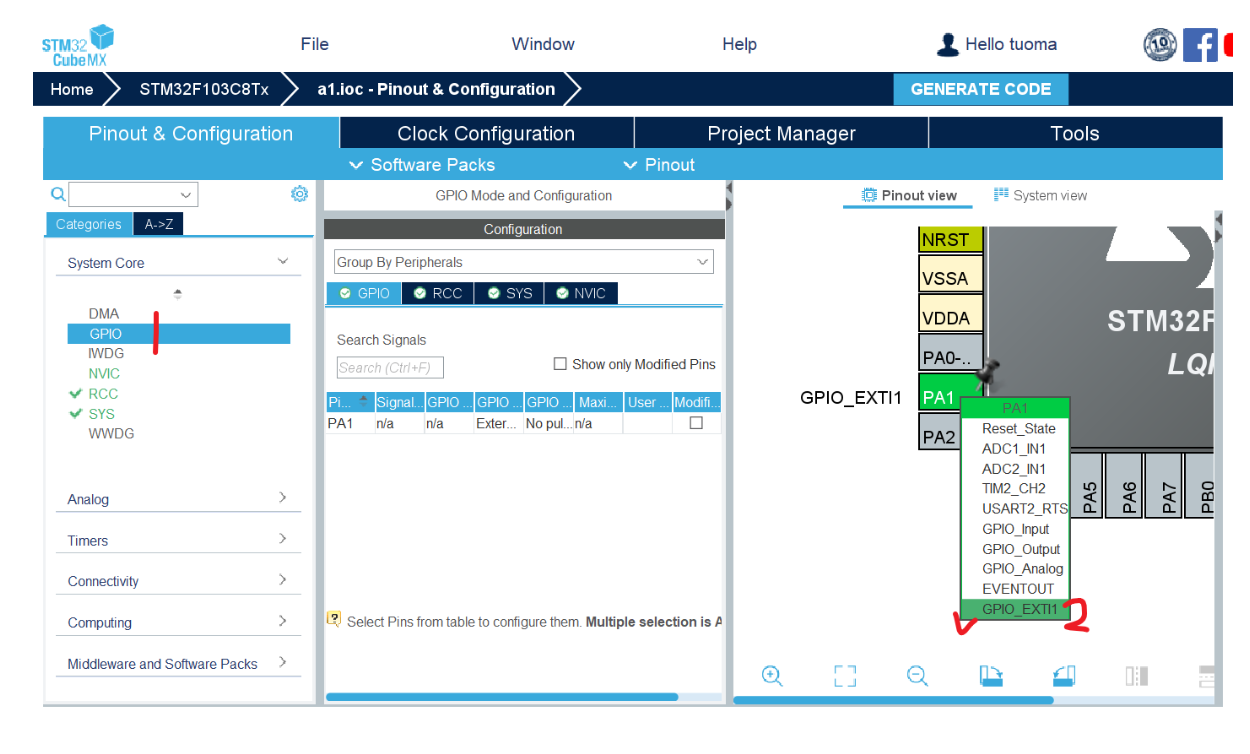Image resolution: width=1250 pixels, height=754 pixels.
Task: Expand the Connectivity category
Action: [283, 579]
